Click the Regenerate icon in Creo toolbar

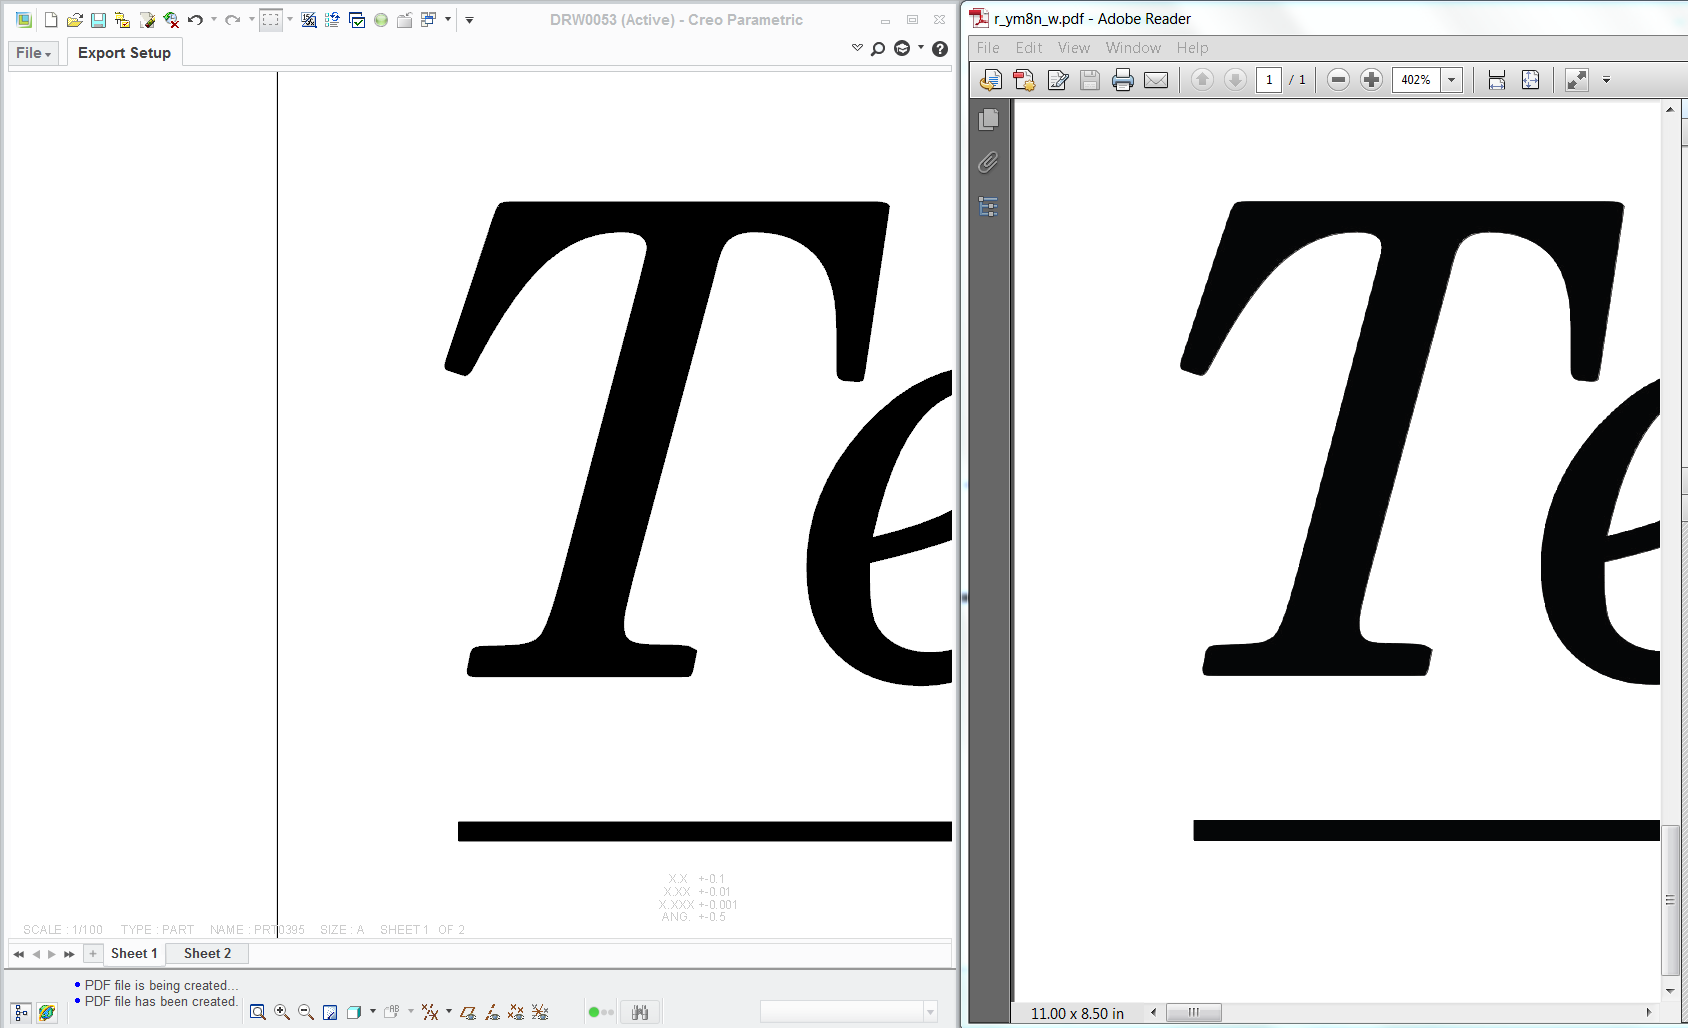309,20
